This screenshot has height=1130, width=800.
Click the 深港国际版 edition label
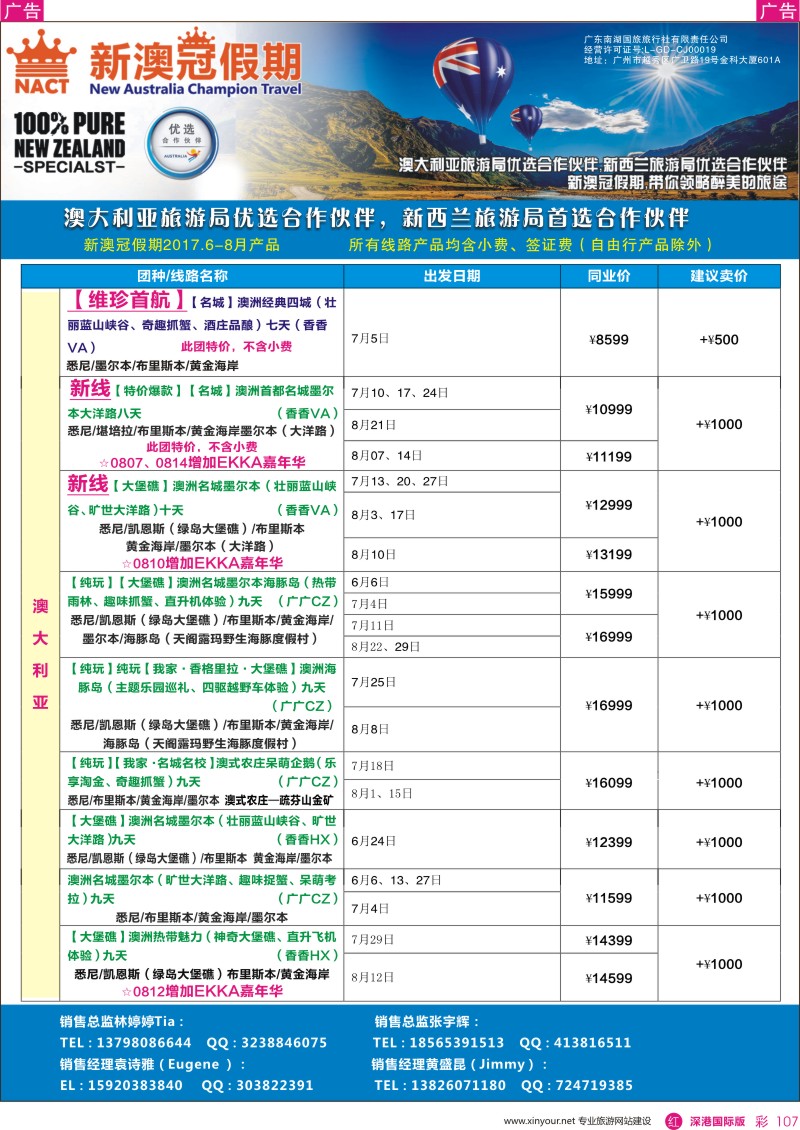(x=717, y=1121)
